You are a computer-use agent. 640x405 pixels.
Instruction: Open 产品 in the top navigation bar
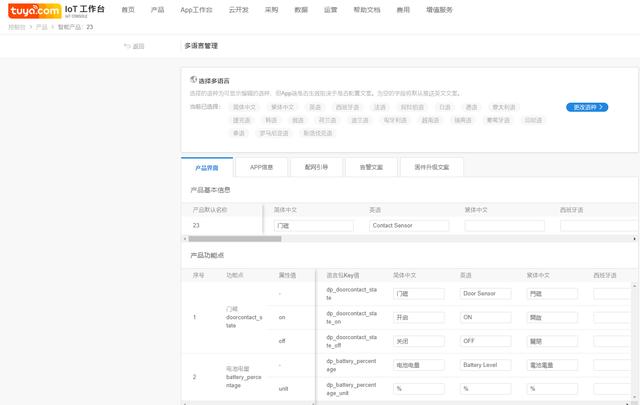pos(157,10)
